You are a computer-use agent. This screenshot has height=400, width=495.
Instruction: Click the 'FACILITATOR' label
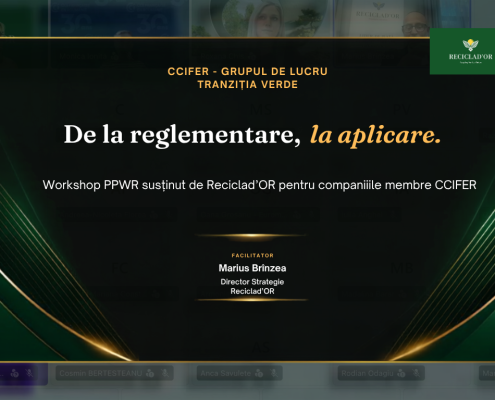coord(253,255)
